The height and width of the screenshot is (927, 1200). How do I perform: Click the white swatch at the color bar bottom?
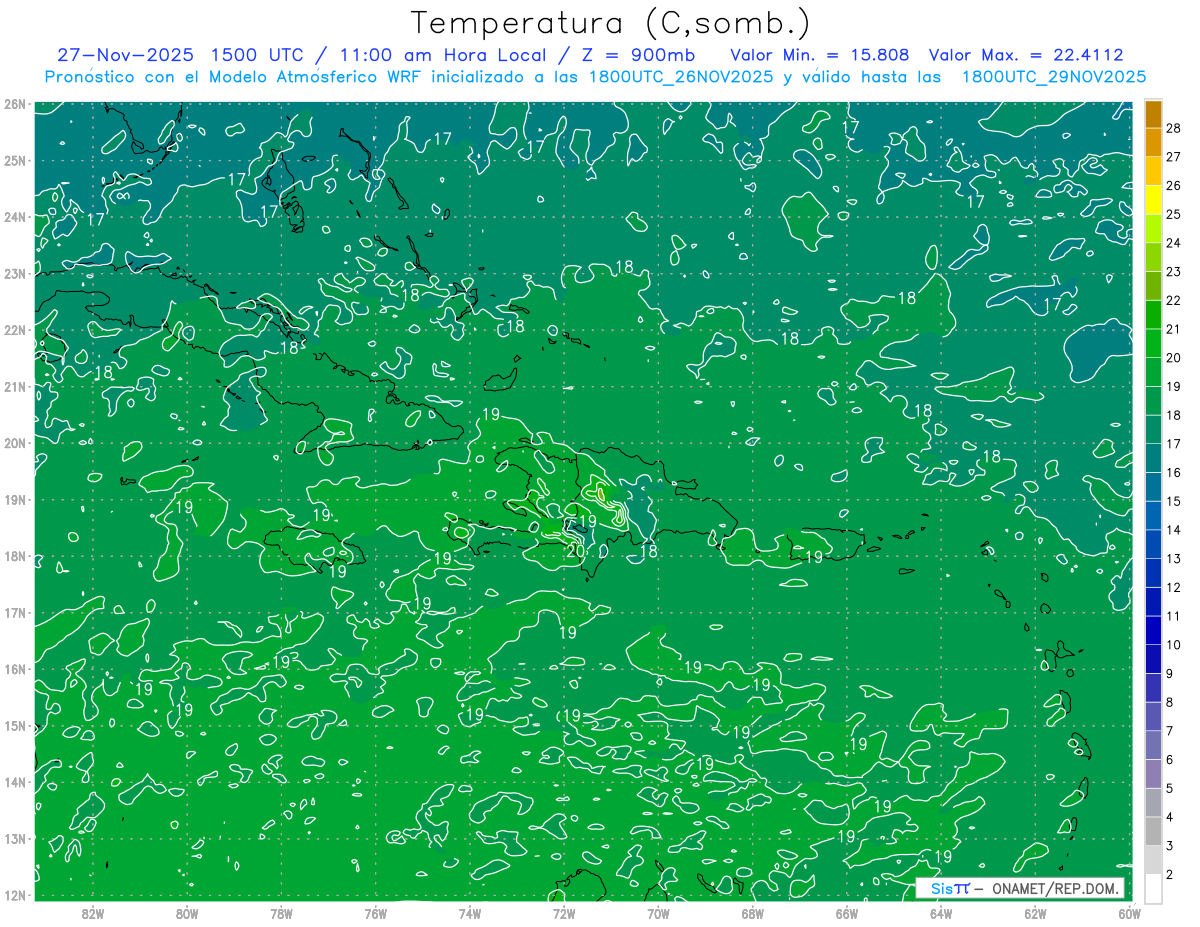tap(1153, 888)
